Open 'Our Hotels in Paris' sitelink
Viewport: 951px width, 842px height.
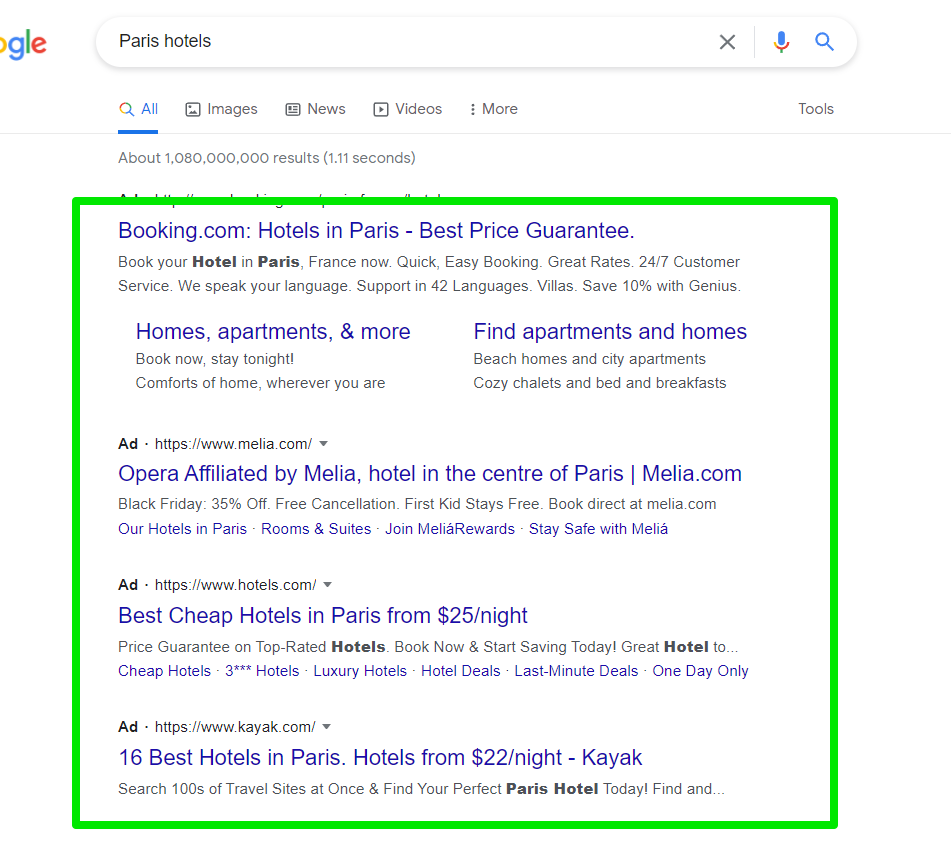point(183,529)
